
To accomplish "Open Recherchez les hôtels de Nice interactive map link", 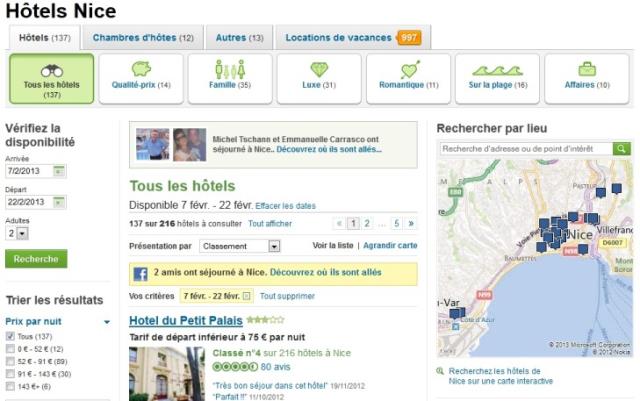I will (x=500, y=376).
